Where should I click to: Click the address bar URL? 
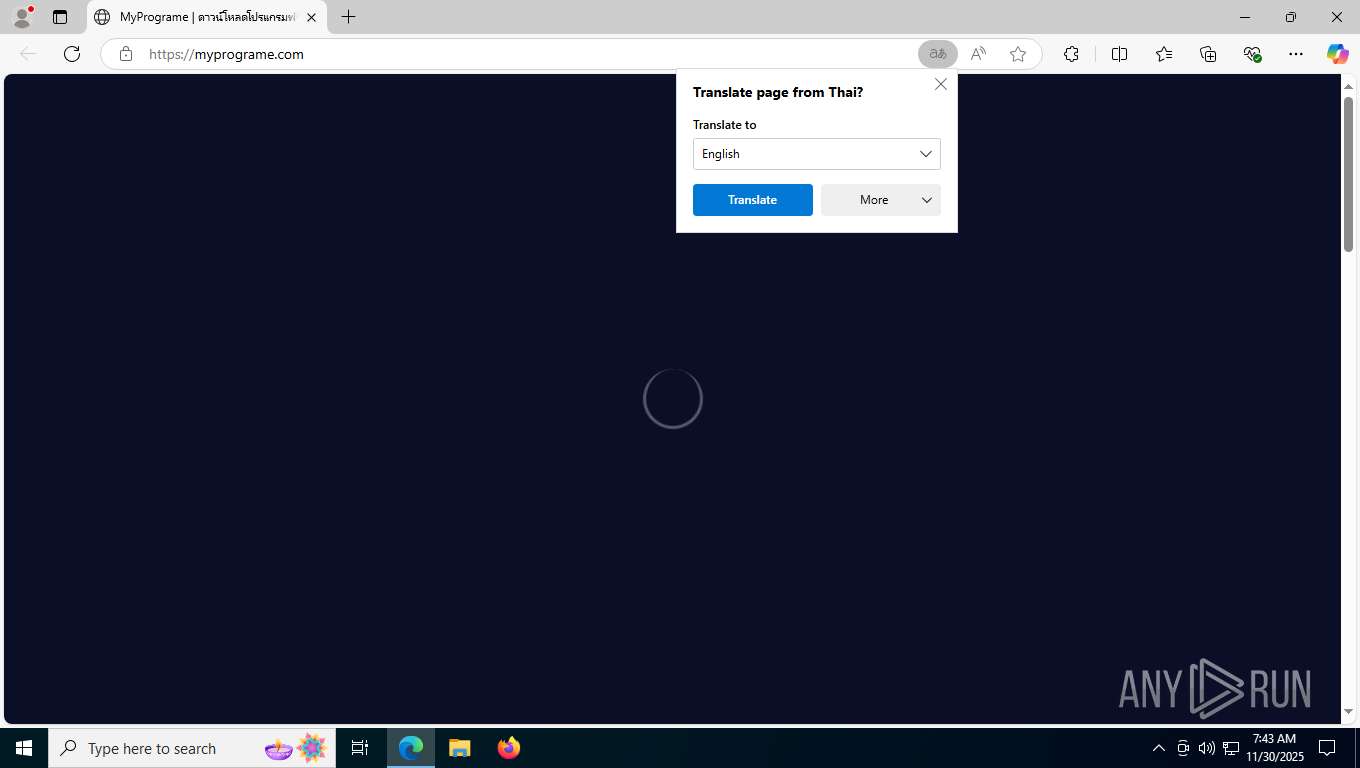pyautogui.click(x=226, y=54)
